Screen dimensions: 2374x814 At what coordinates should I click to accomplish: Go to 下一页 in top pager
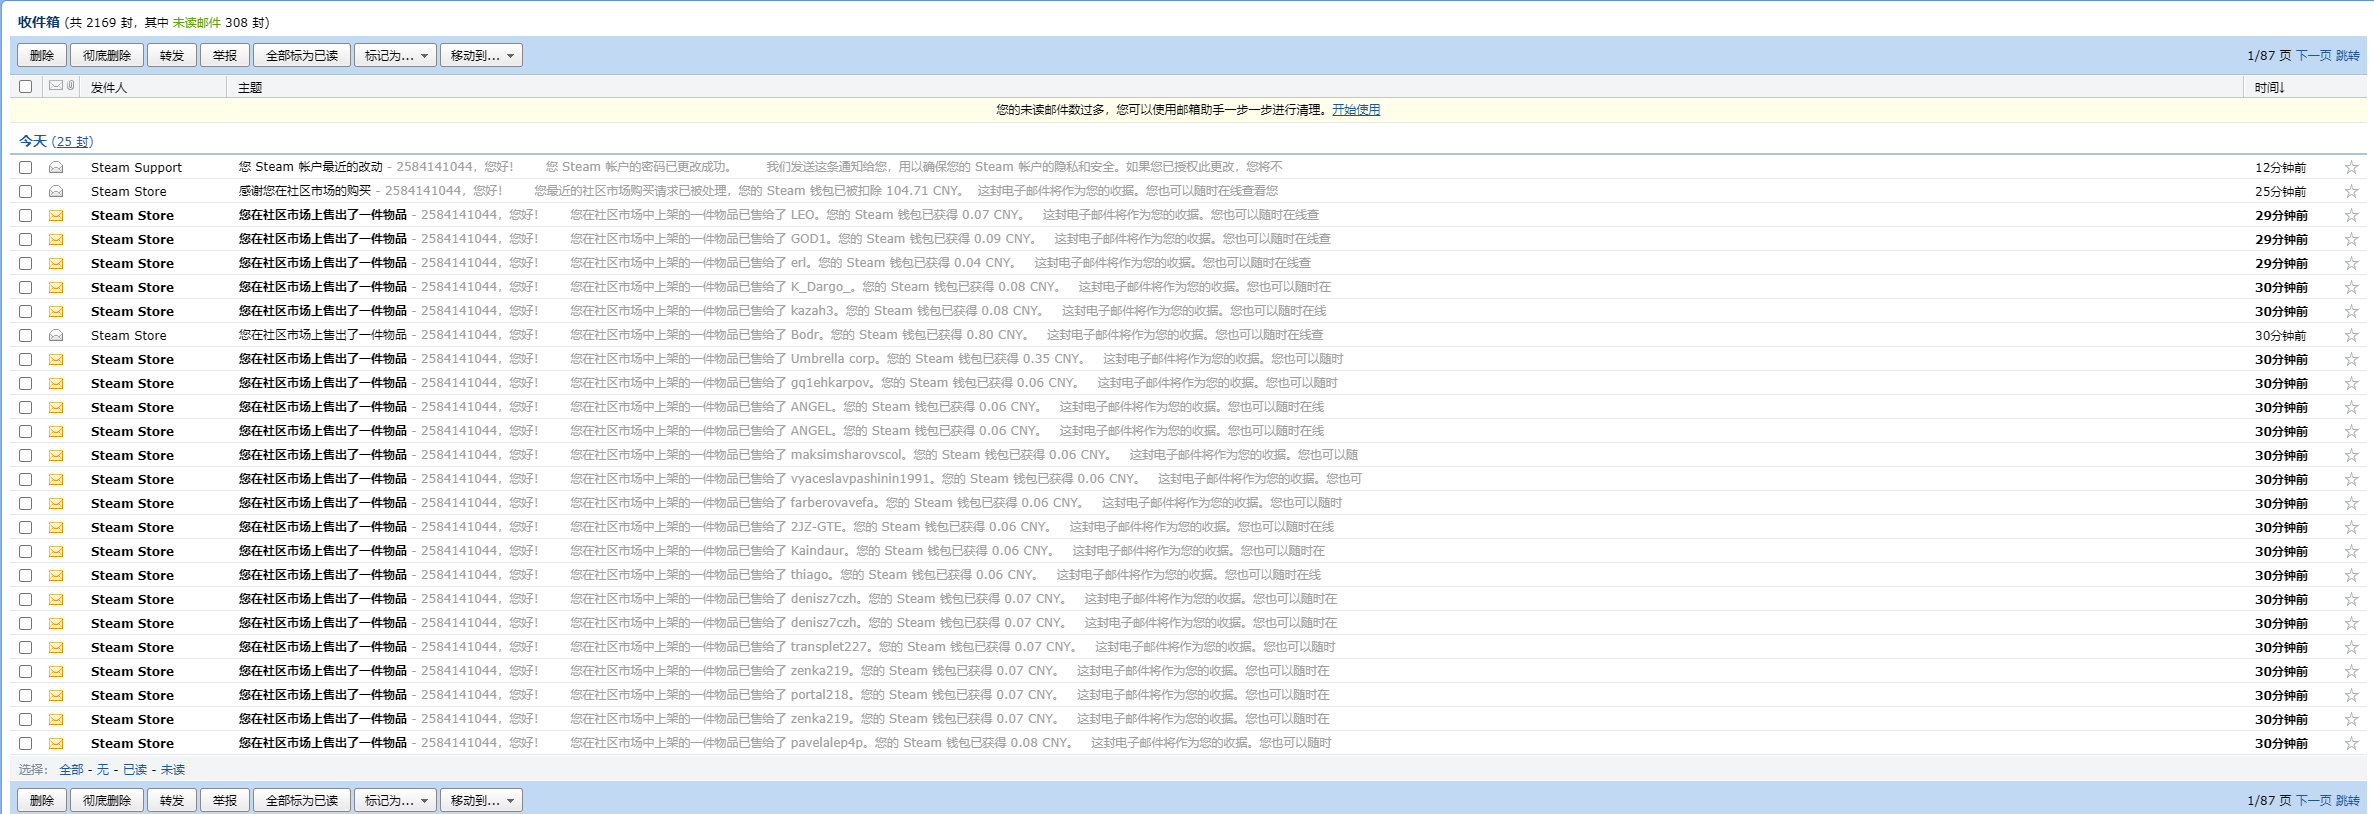pos(2314,56)
